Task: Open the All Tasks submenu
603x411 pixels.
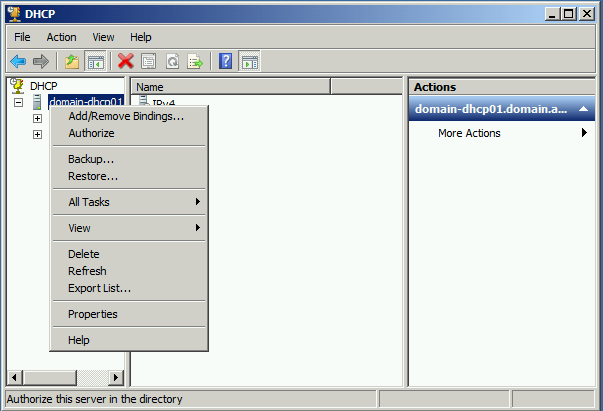Action: pos(129,202)
